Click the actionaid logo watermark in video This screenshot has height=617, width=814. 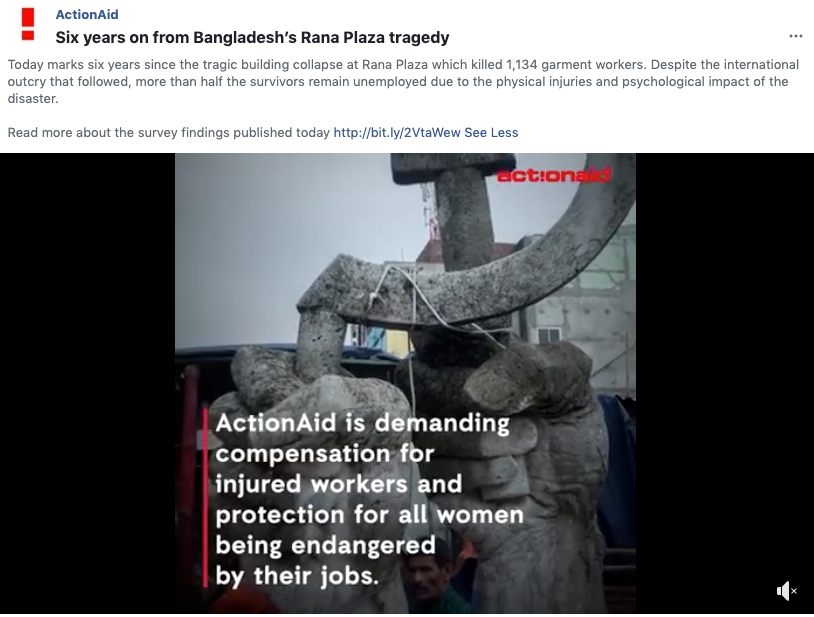(553, 175)
